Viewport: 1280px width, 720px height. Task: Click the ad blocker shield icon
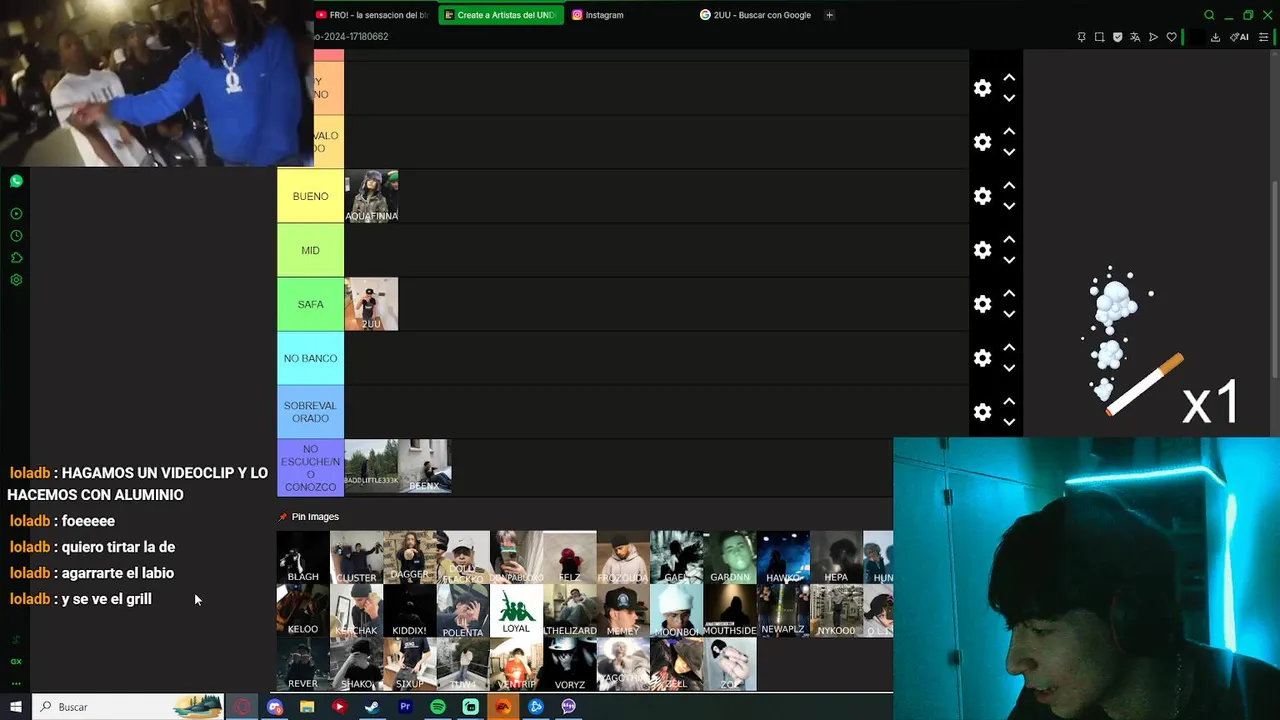1117,37
